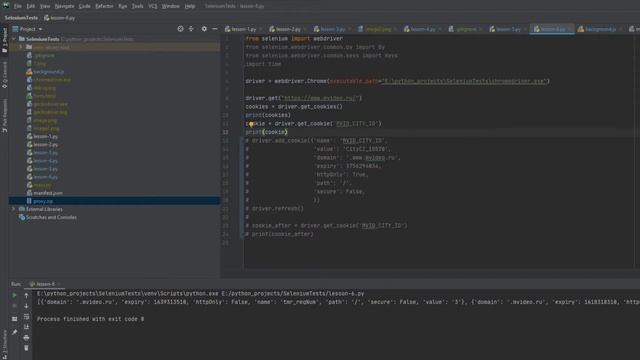This screenshot has width=640, height=360.
Task: Toggle the Project tool window stripe button
Action: (x=4, y=40)
